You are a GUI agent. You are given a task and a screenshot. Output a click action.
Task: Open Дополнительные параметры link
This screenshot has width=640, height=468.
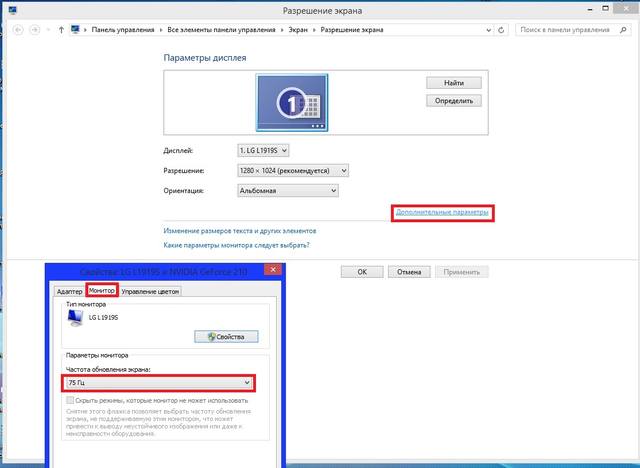tap(442, 212)
